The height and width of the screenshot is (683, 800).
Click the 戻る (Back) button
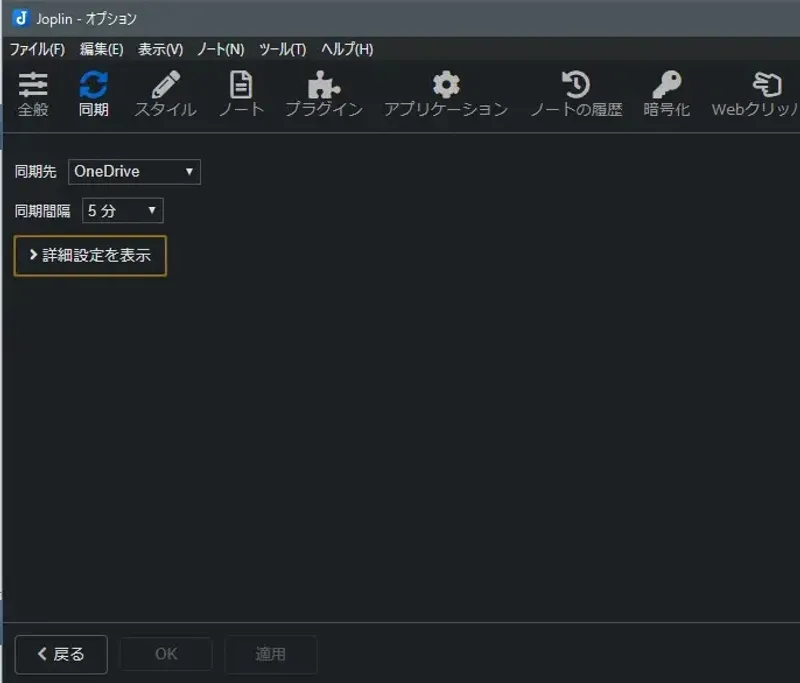(60, 654)
